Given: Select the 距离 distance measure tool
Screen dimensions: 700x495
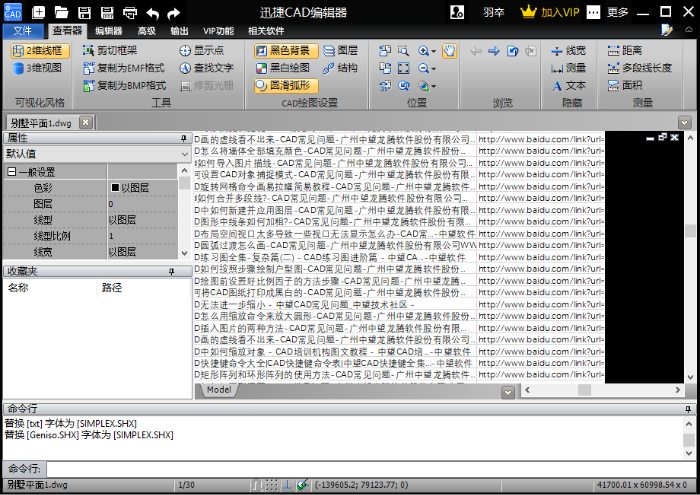Looking at the screenshot, I should (x=625, y=50).
